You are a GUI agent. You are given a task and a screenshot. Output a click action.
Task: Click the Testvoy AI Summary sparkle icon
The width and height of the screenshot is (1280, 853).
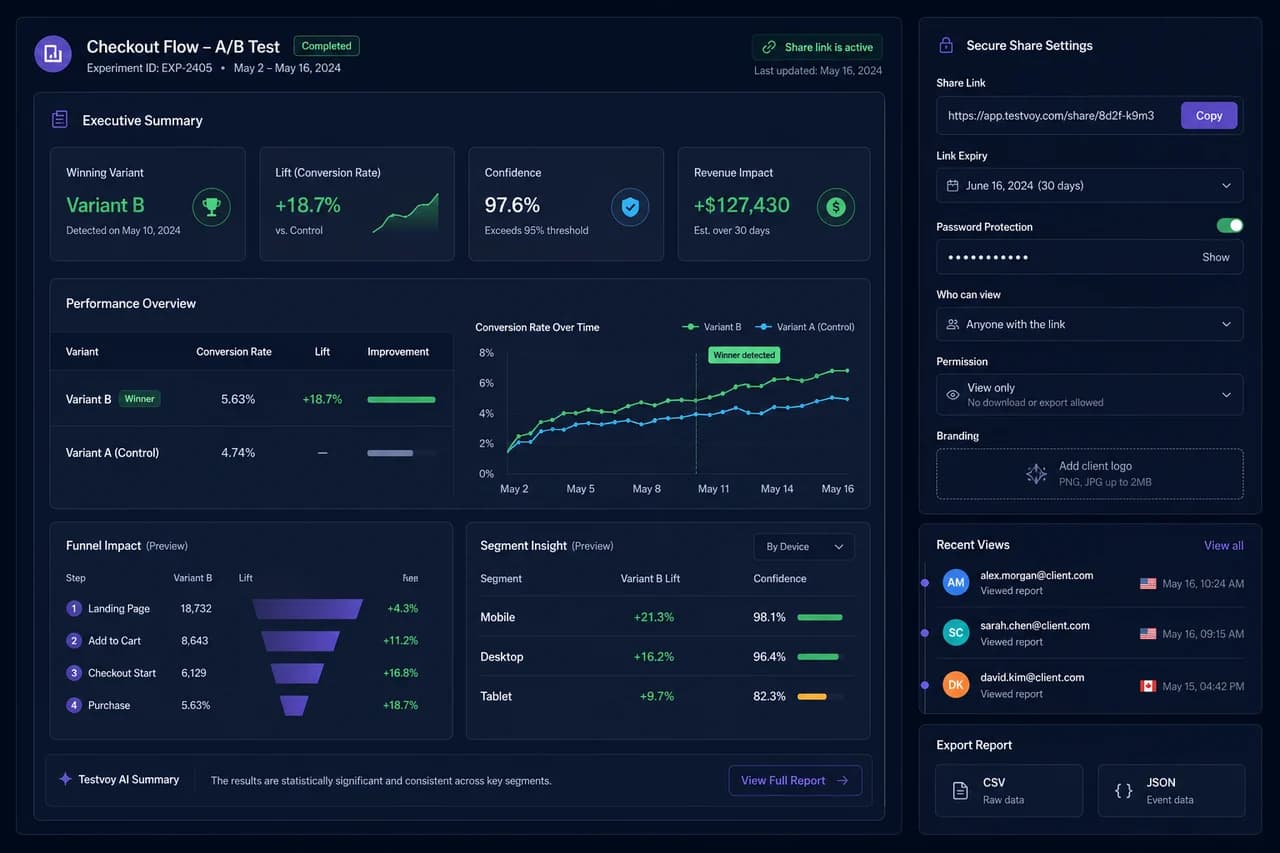tap(65, 779)
